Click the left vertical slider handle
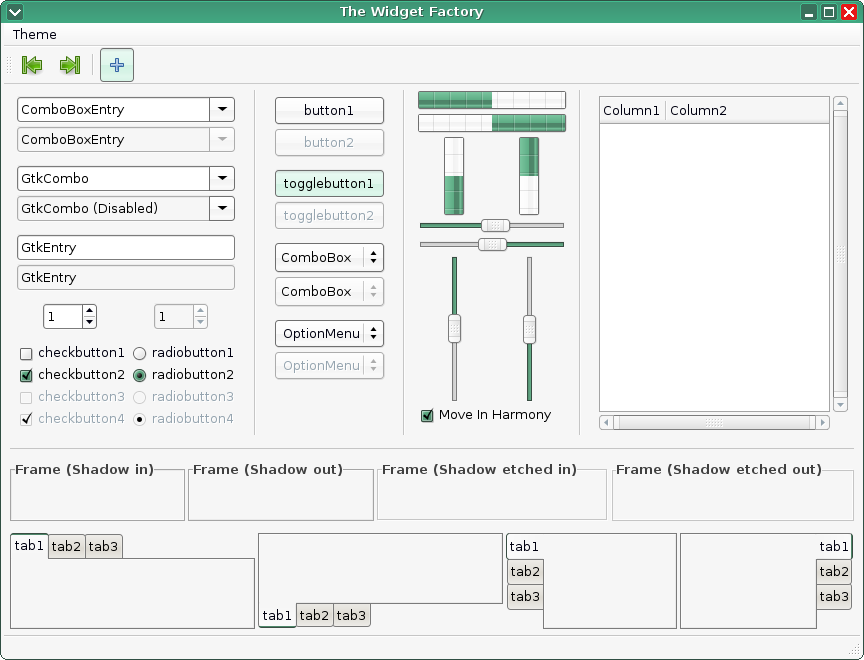 [x=455, y=328]
